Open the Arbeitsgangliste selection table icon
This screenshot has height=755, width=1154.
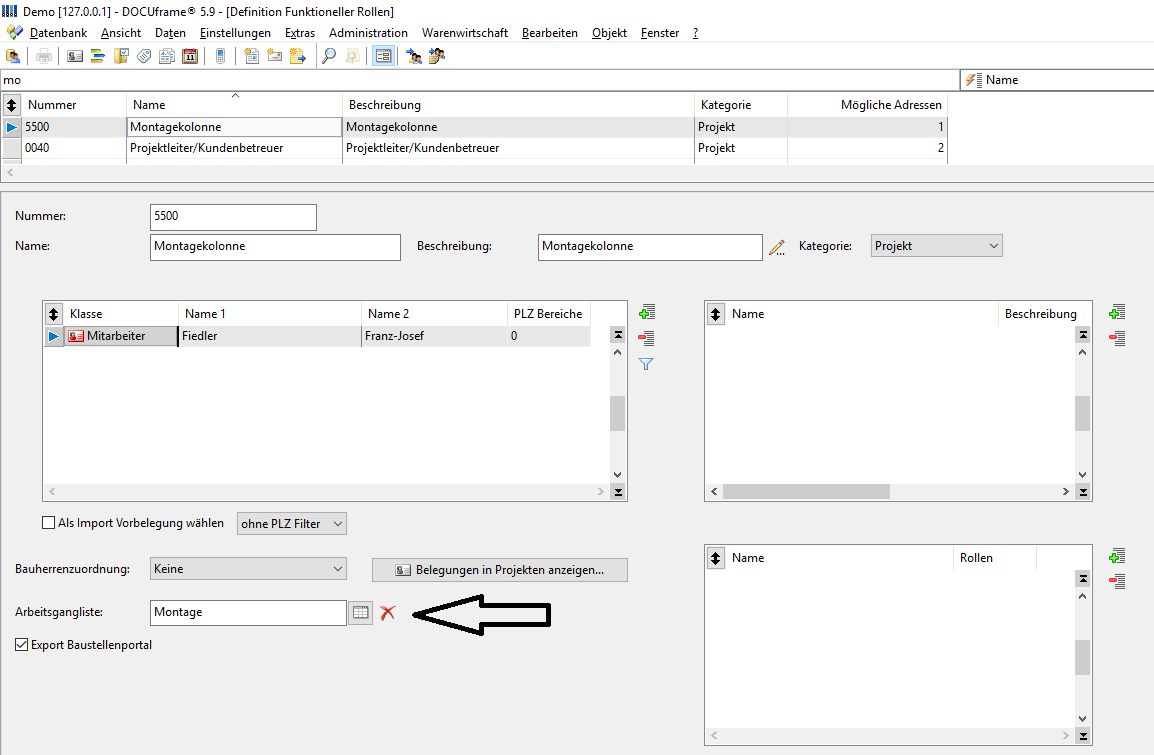(360, 612)
